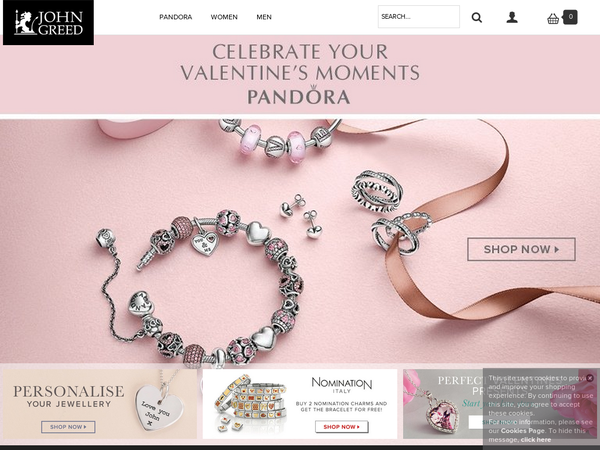Open the Men menu
This screenshot has height=450, width=600.
coord(264,17)
